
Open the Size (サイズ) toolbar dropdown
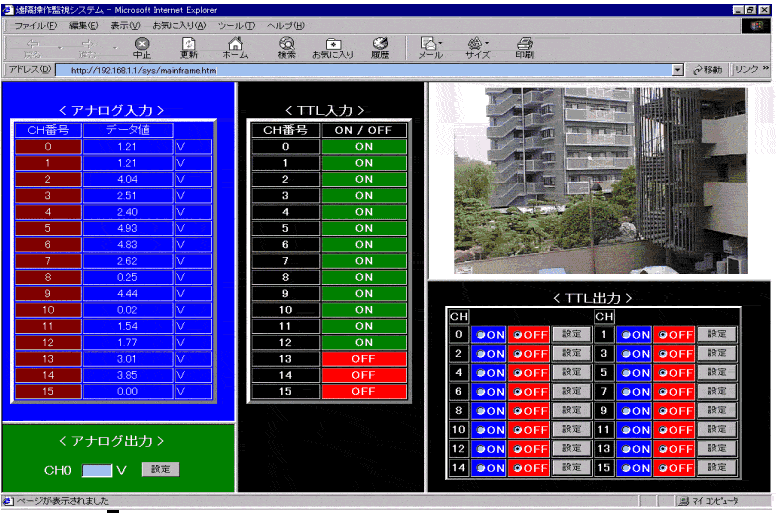[489, 44]
